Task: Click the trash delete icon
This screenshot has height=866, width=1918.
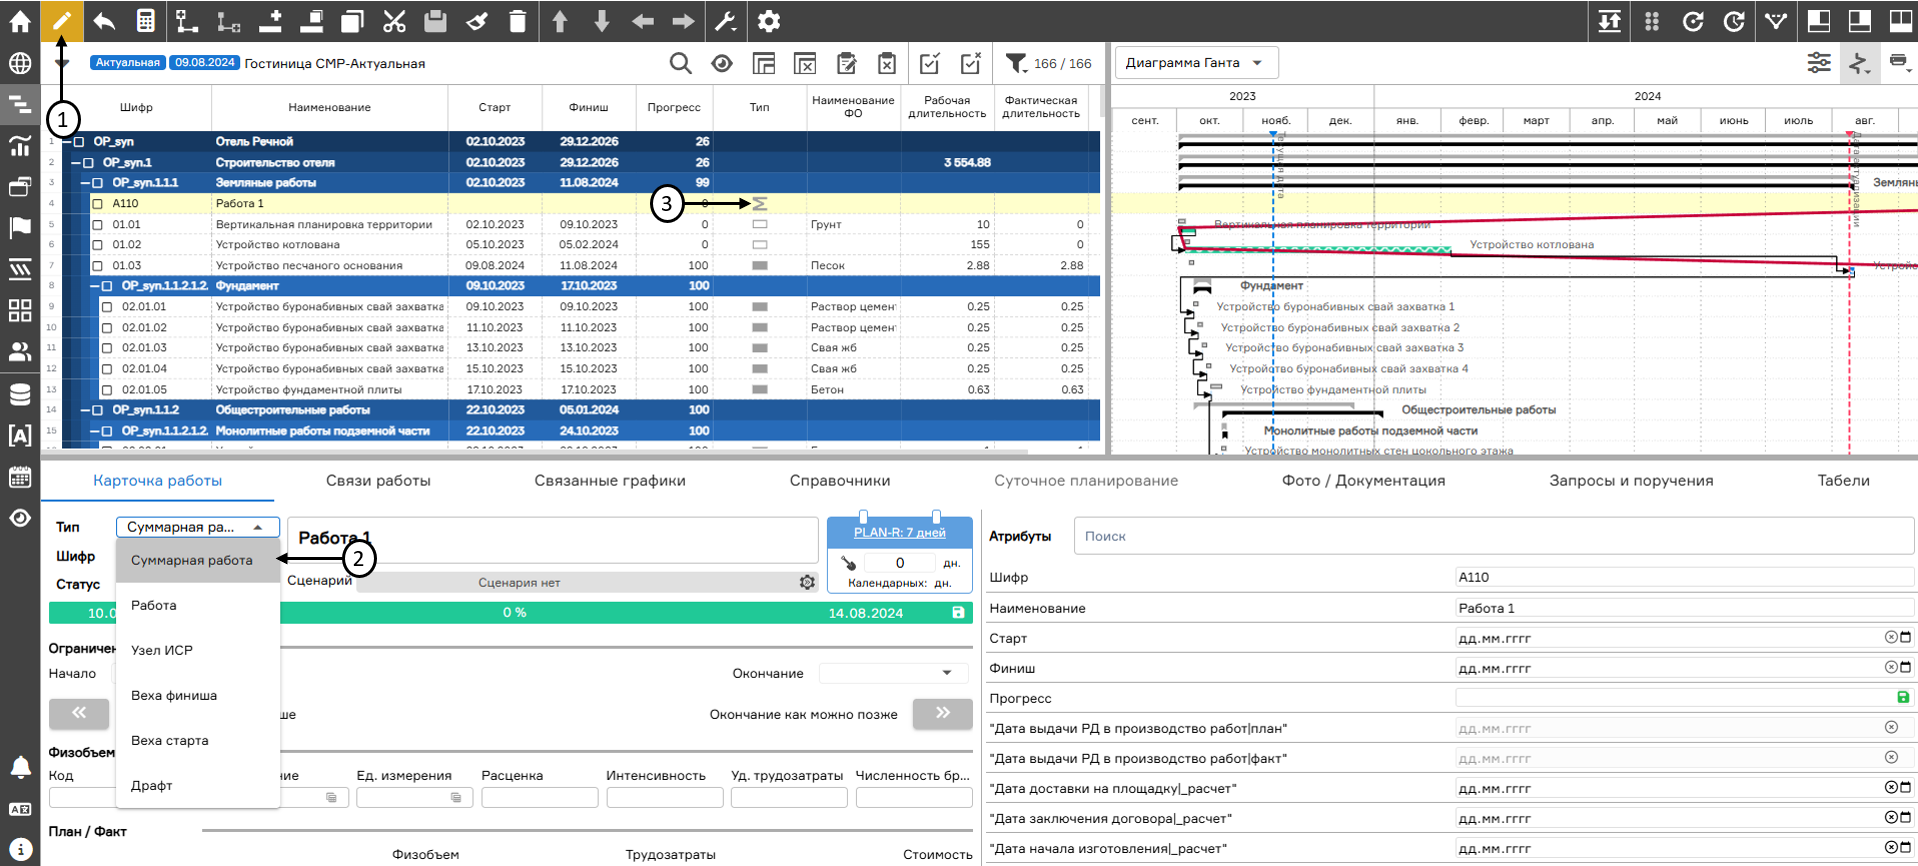Action: pyautogui.click(x=517, y=21)
